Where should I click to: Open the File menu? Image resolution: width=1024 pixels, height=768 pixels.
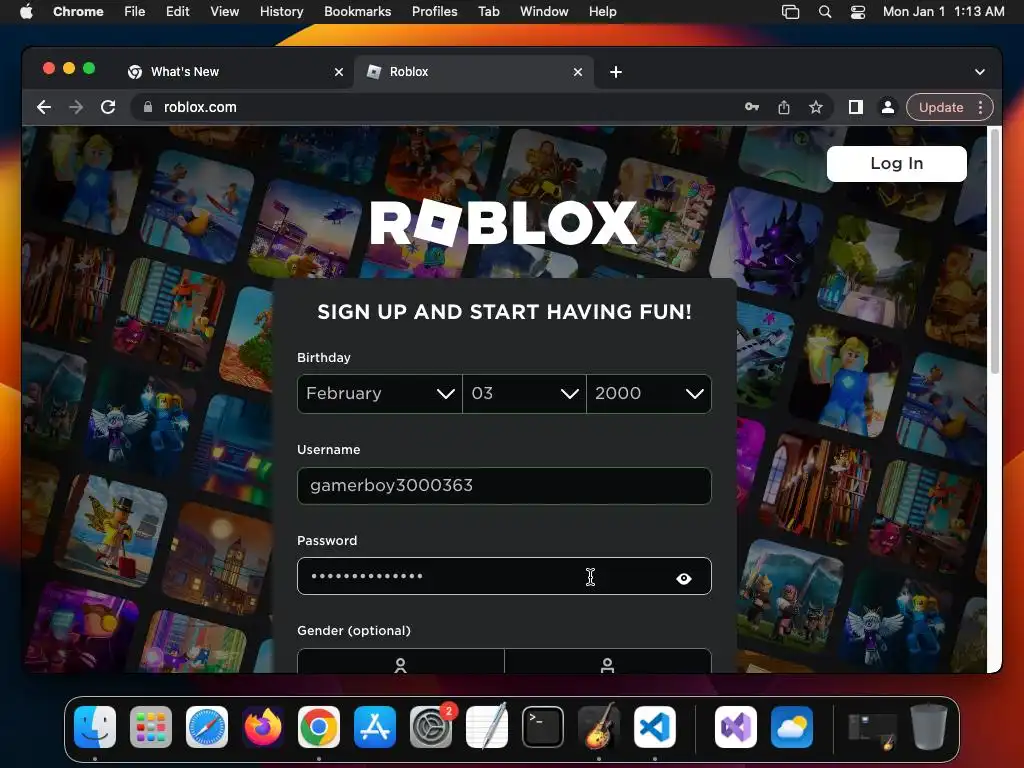(x=135, y=12)
